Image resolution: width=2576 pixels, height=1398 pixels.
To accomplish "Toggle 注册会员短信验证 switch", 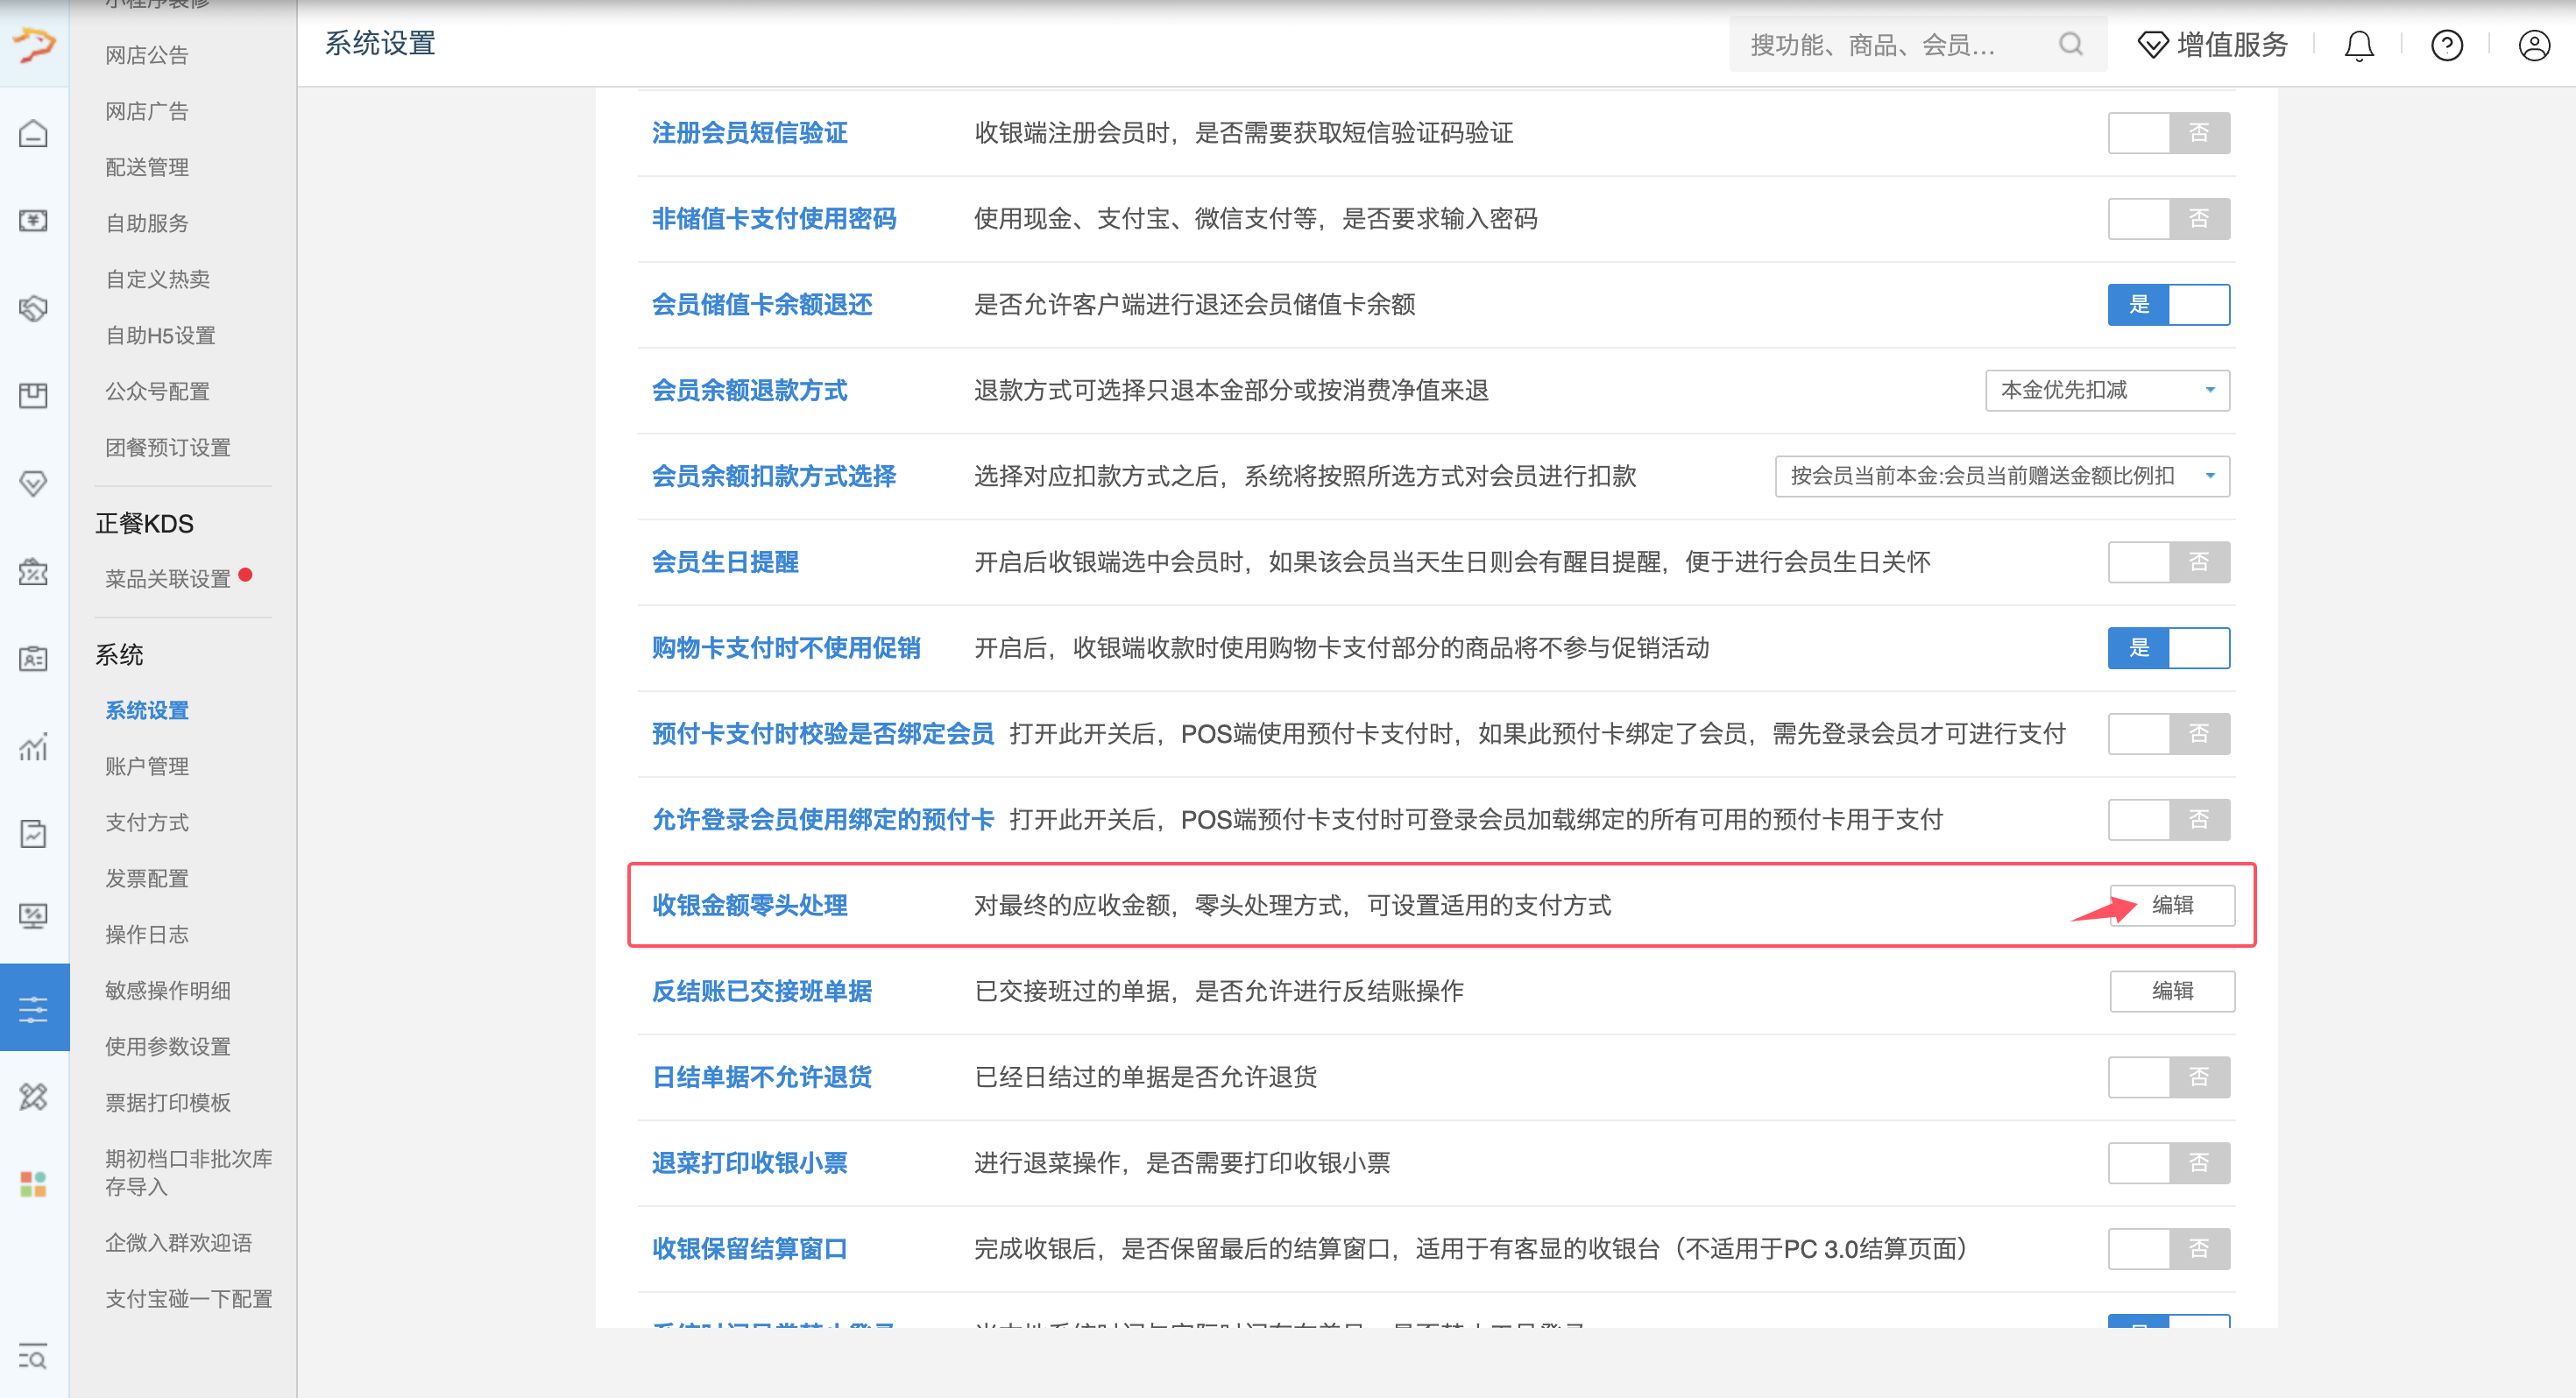I will (2168, 133).
